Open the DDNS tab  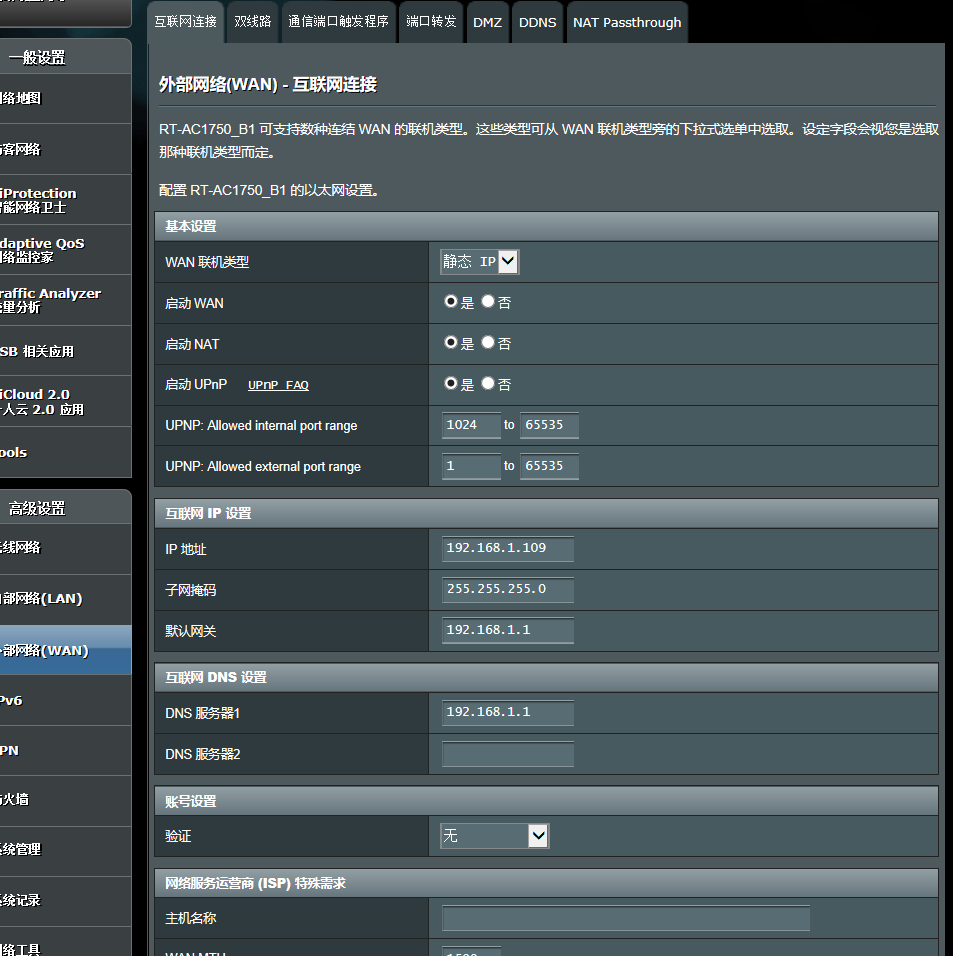point(537,22)
